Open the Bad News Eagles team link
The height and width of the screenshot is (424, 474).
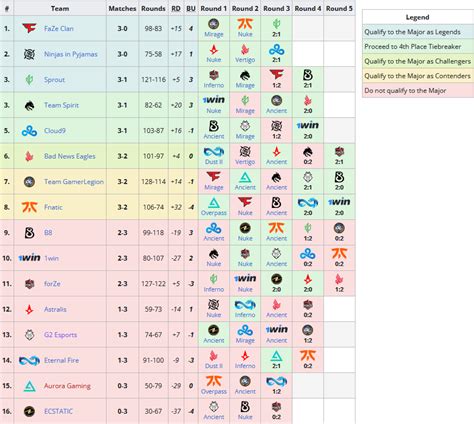[x=70, y=156]
